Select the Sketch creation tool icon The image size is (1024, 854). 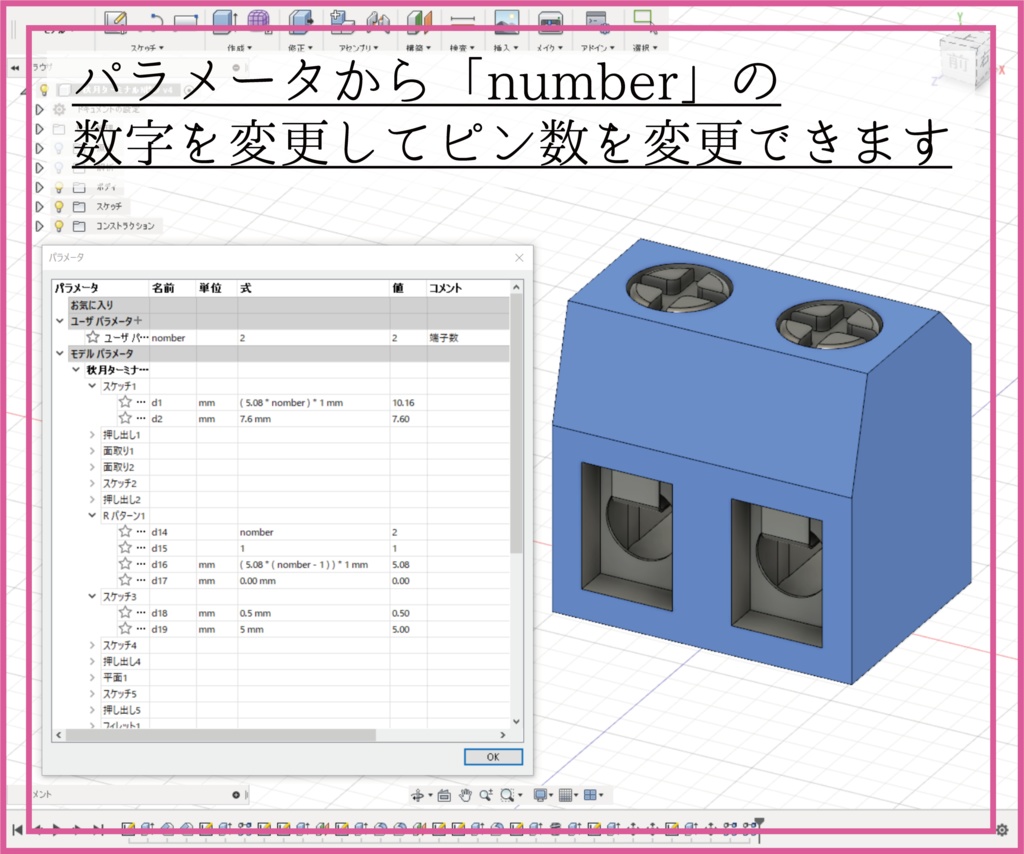pyautogui.click(x=115, y=22)
